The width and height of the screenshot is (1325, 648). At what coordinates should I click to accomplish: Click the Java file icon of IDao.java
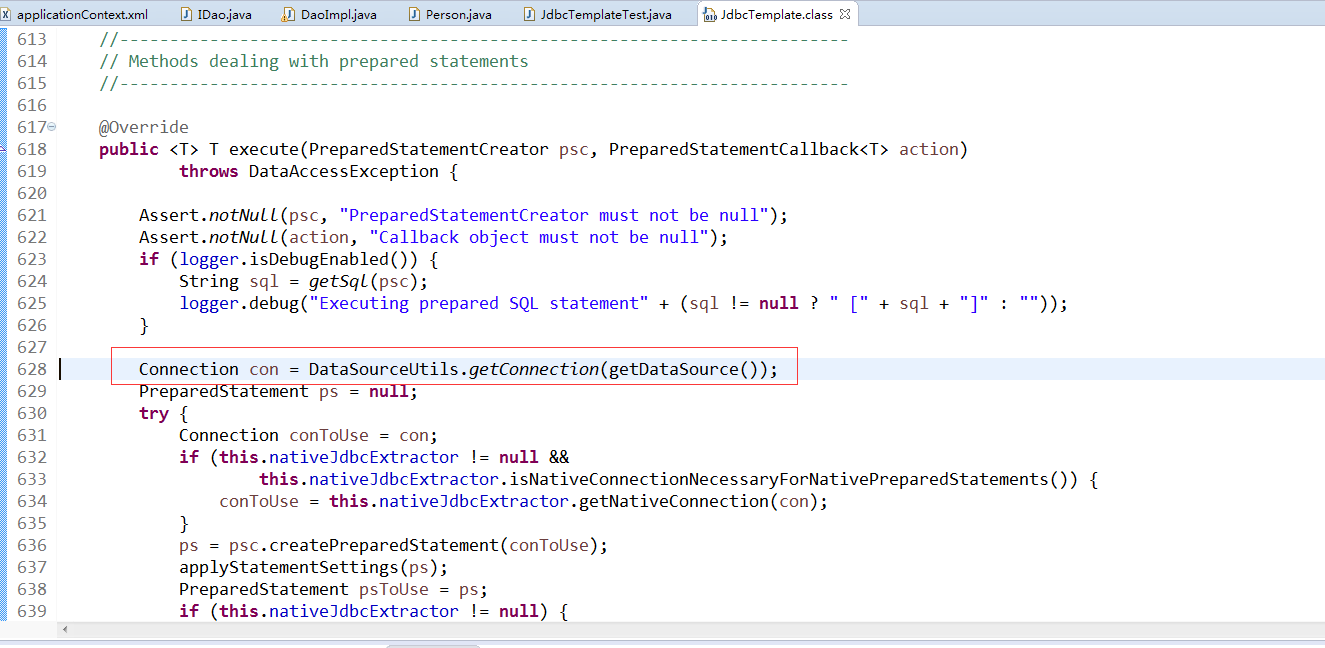click(x=187, y=15)
